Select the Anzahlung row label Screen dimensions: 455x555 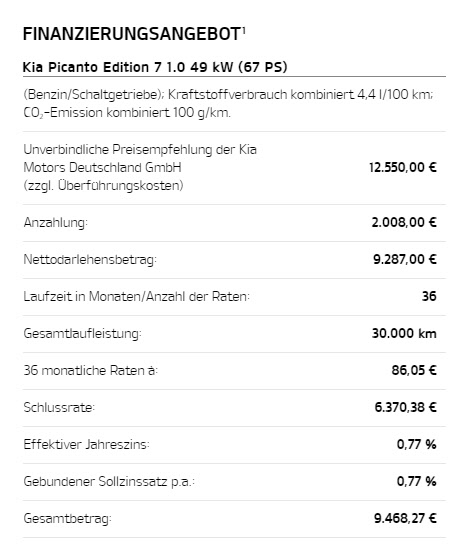55,223
